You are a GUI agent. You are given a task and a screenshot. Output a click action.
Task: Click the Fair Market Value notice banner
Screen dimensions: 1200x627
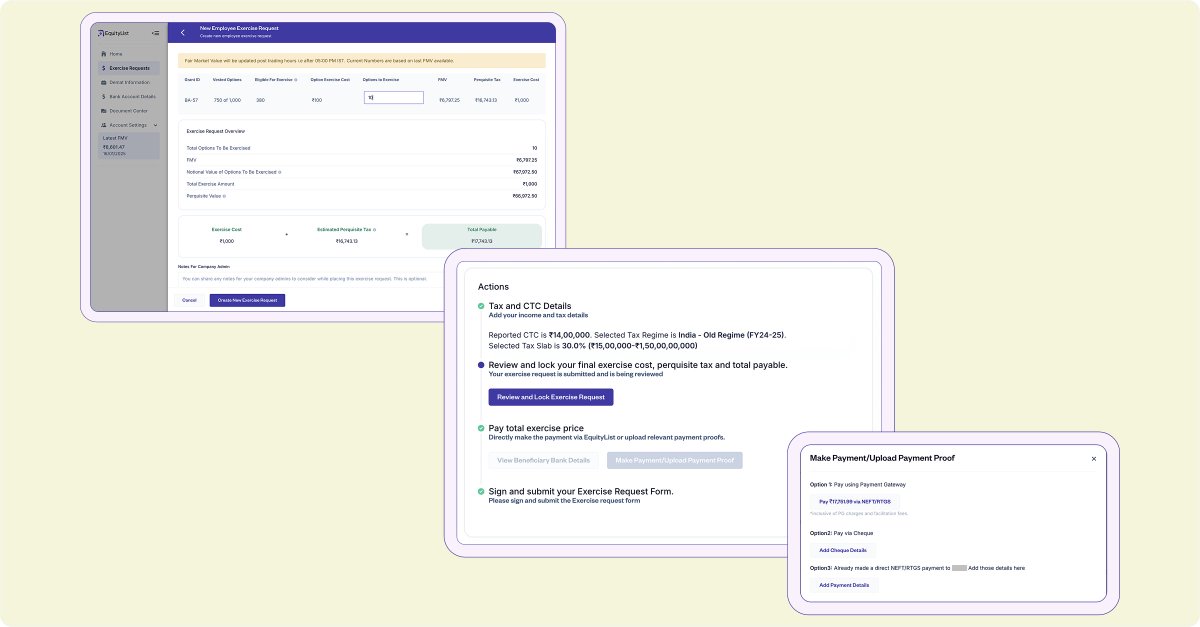[x=362, y=60]
